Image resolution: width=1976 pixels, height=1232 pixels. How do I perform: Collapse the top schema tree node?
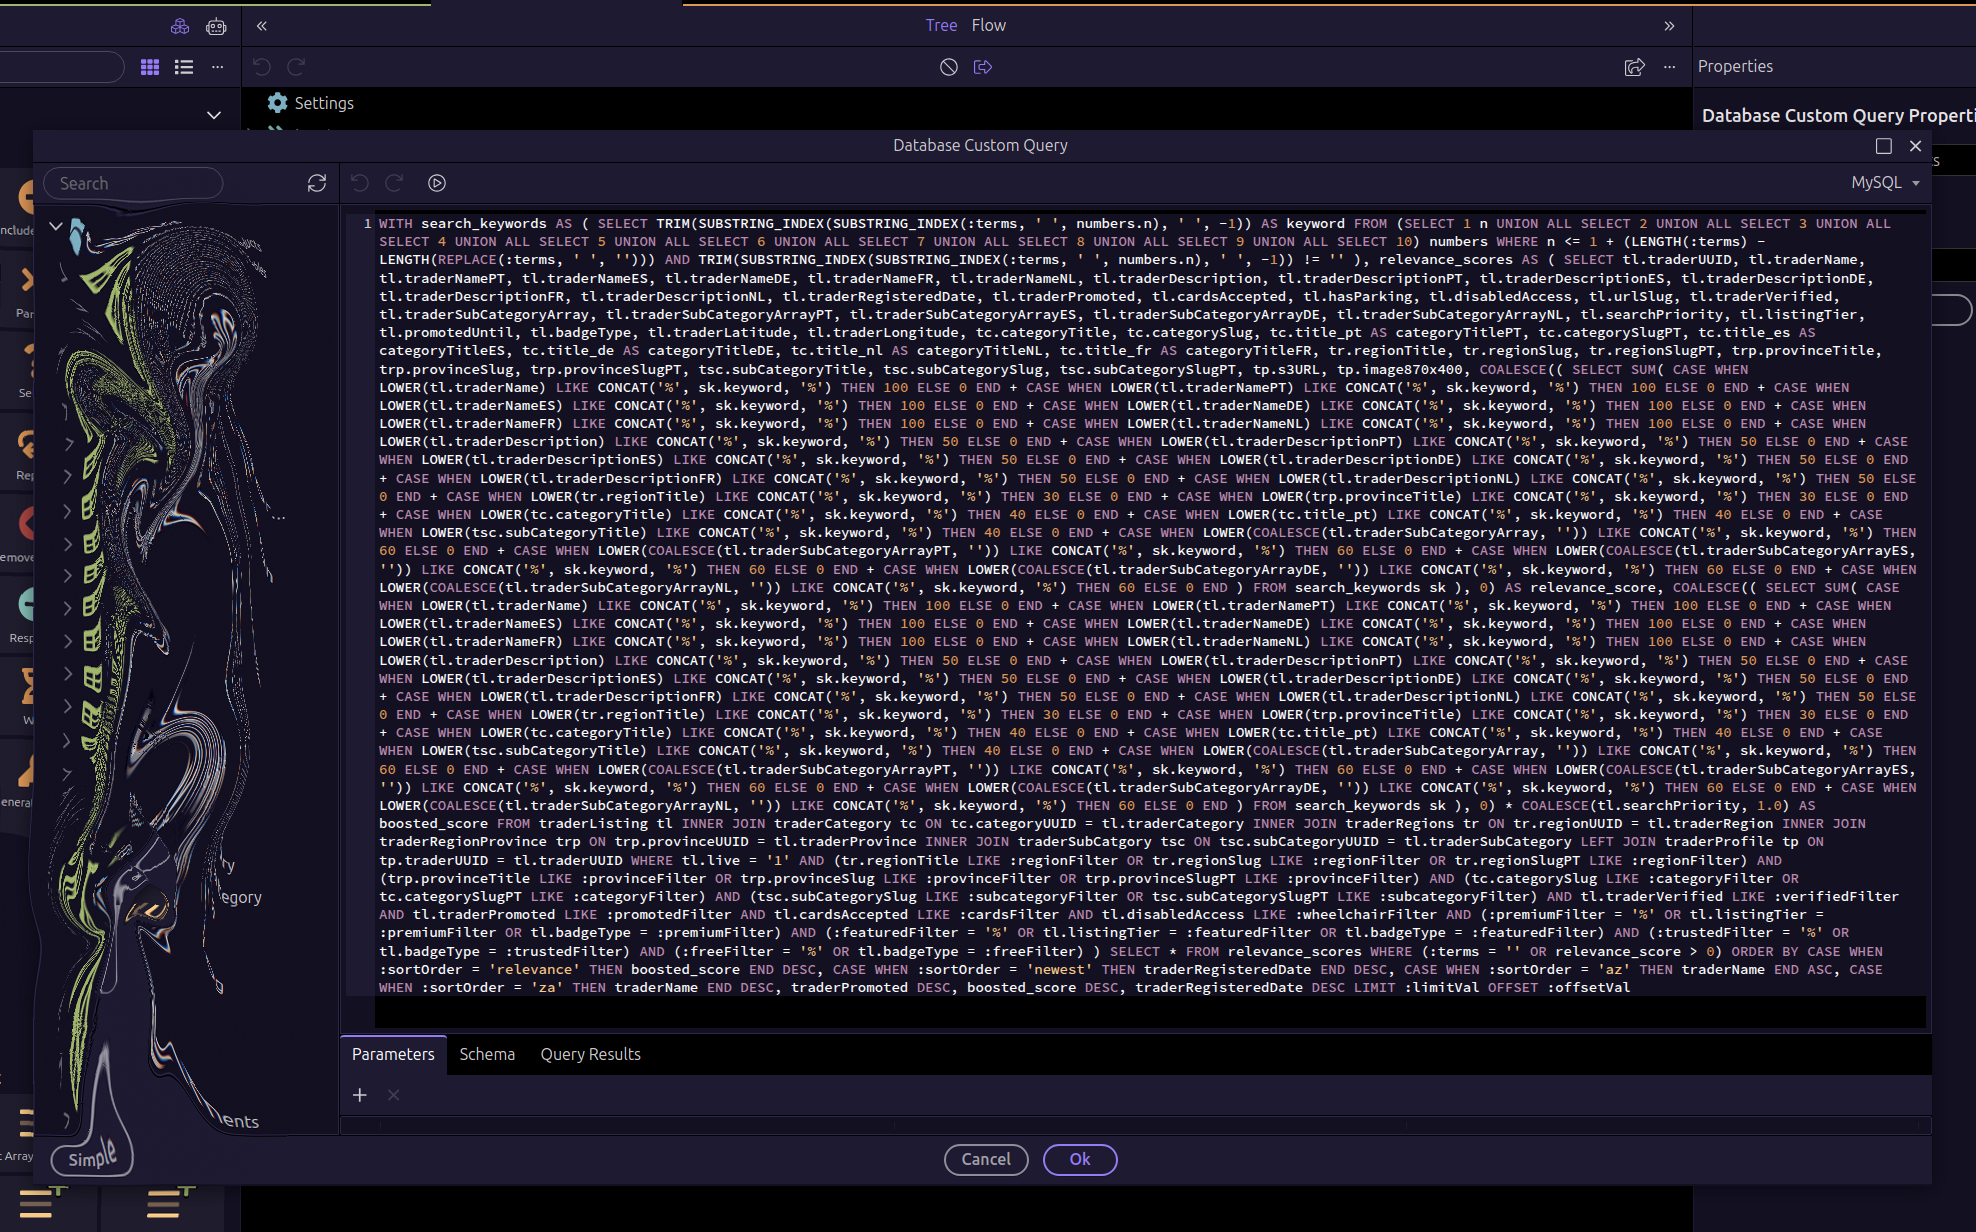[56, 226]
